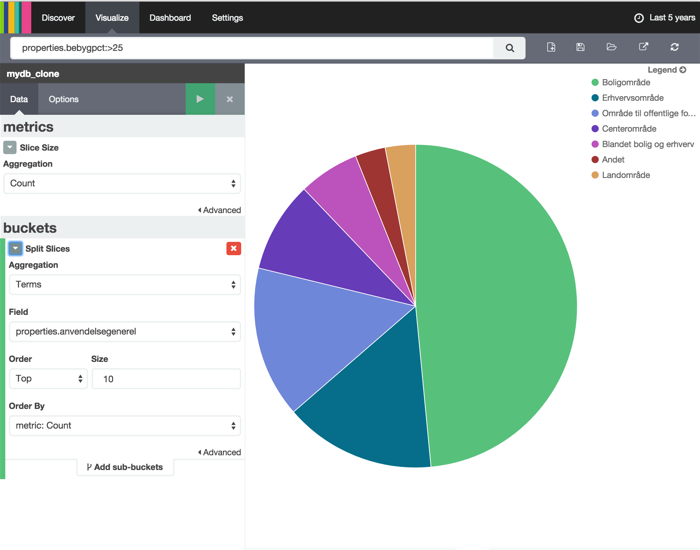Create a new visualization document icon
Screen dimensions: 700x550
551,47
